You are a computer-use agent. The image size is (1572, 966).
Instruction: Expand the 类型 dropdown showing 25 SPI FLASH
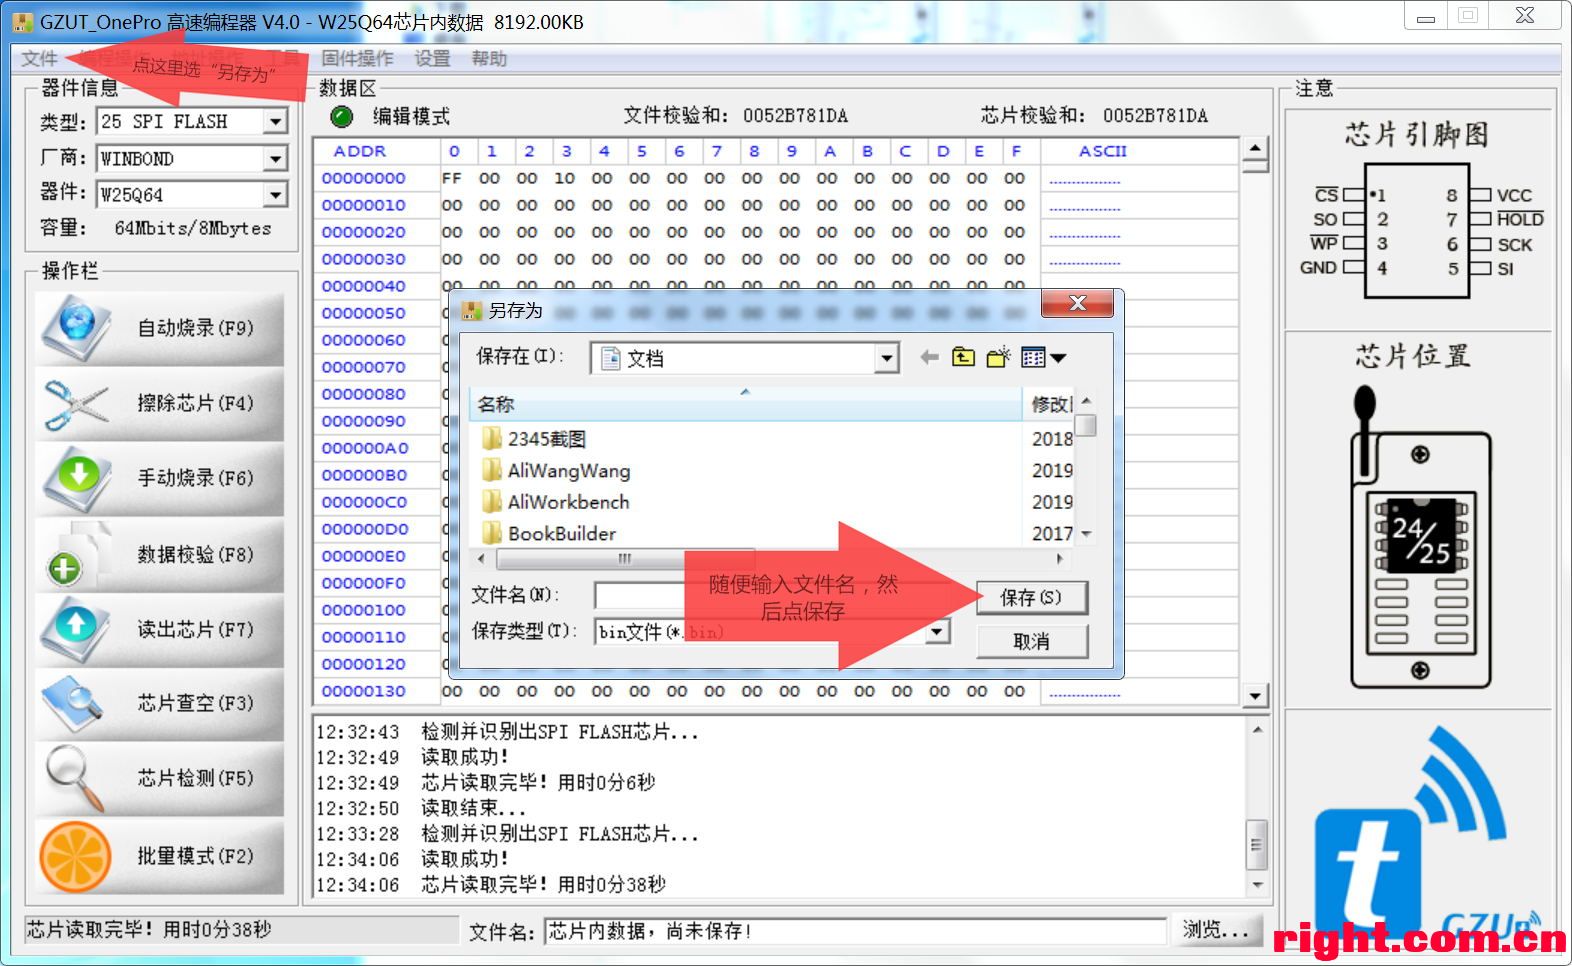(276, 122)
